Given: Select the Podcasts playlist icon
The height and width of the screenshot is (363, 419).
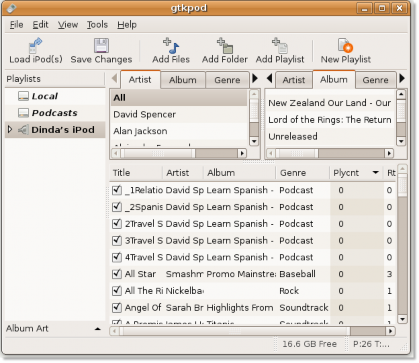Looking at the screenshot, I should (x=23, y=113).
